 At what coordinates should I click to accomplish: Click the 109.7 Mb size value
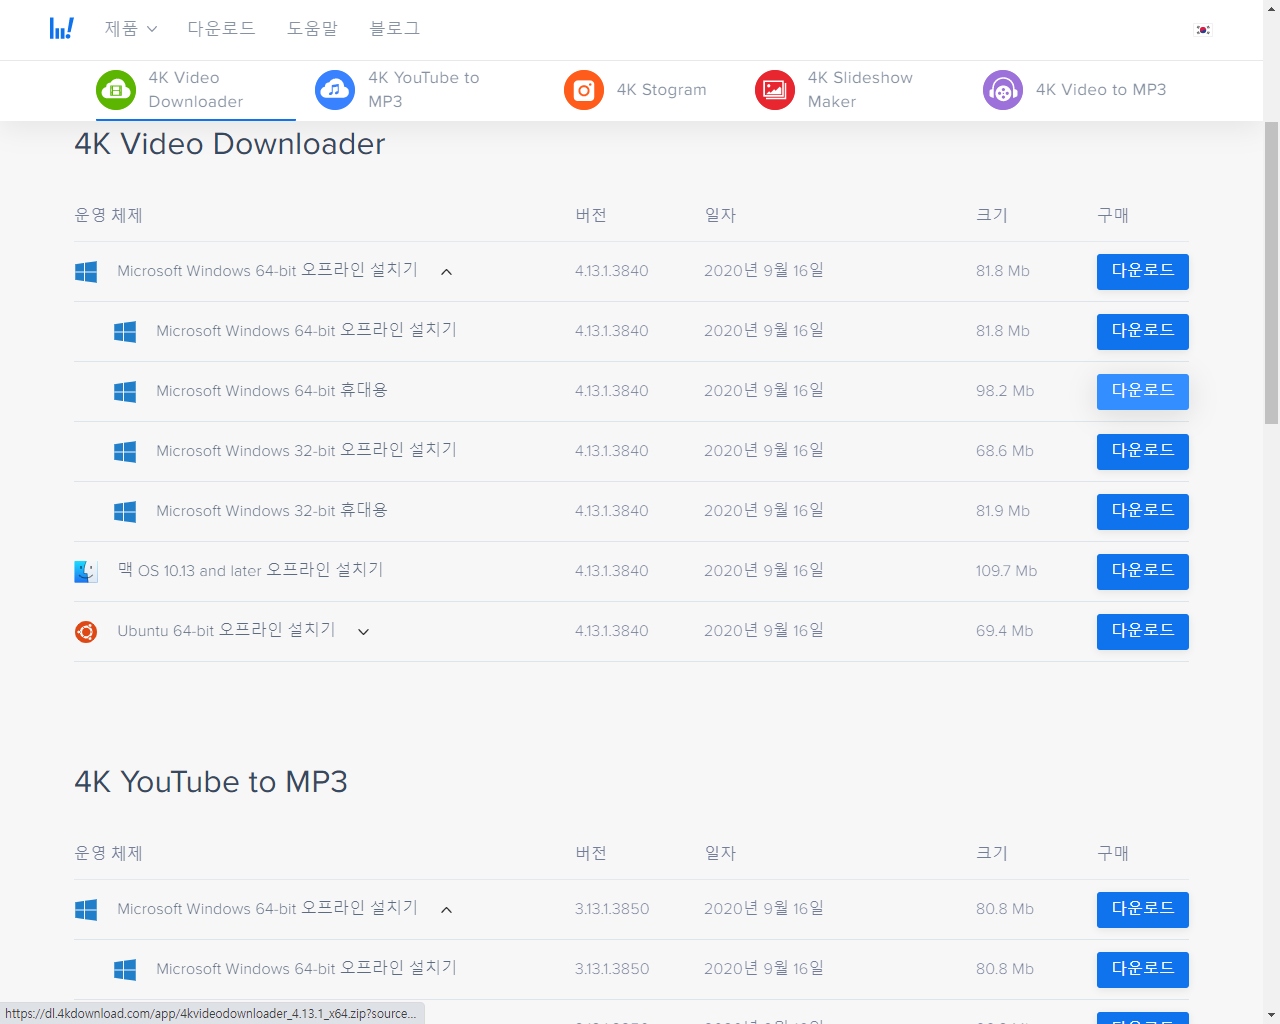point(1006,571)
